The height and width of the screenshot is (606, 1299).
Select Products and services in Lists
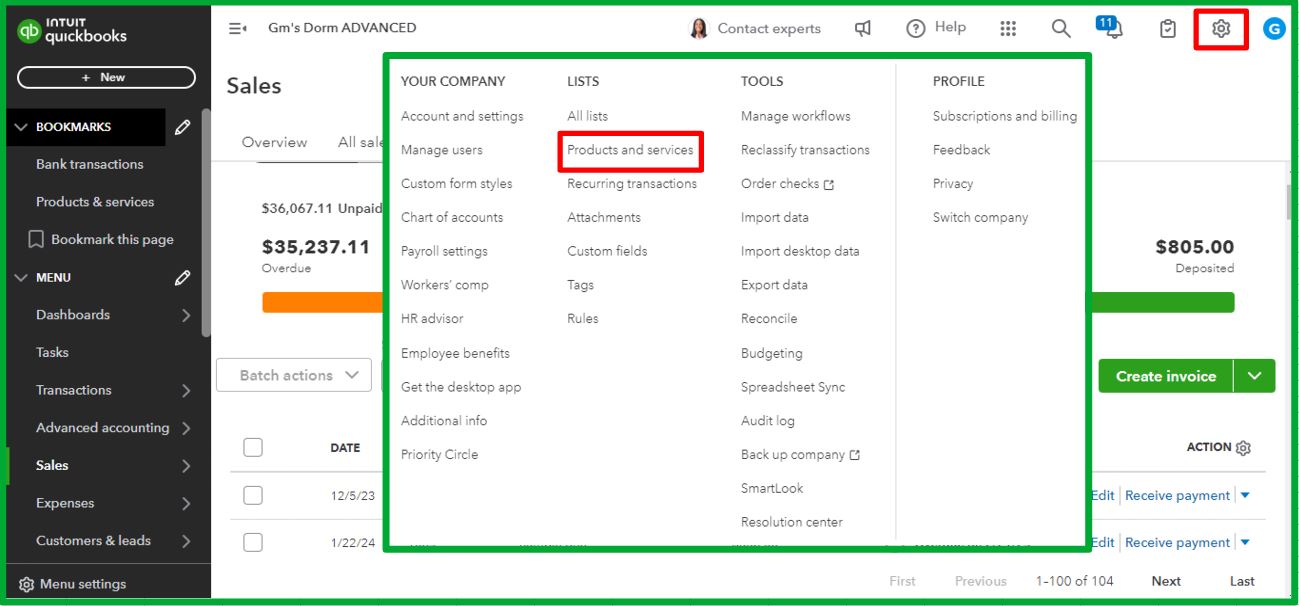[x=630, y=150]
